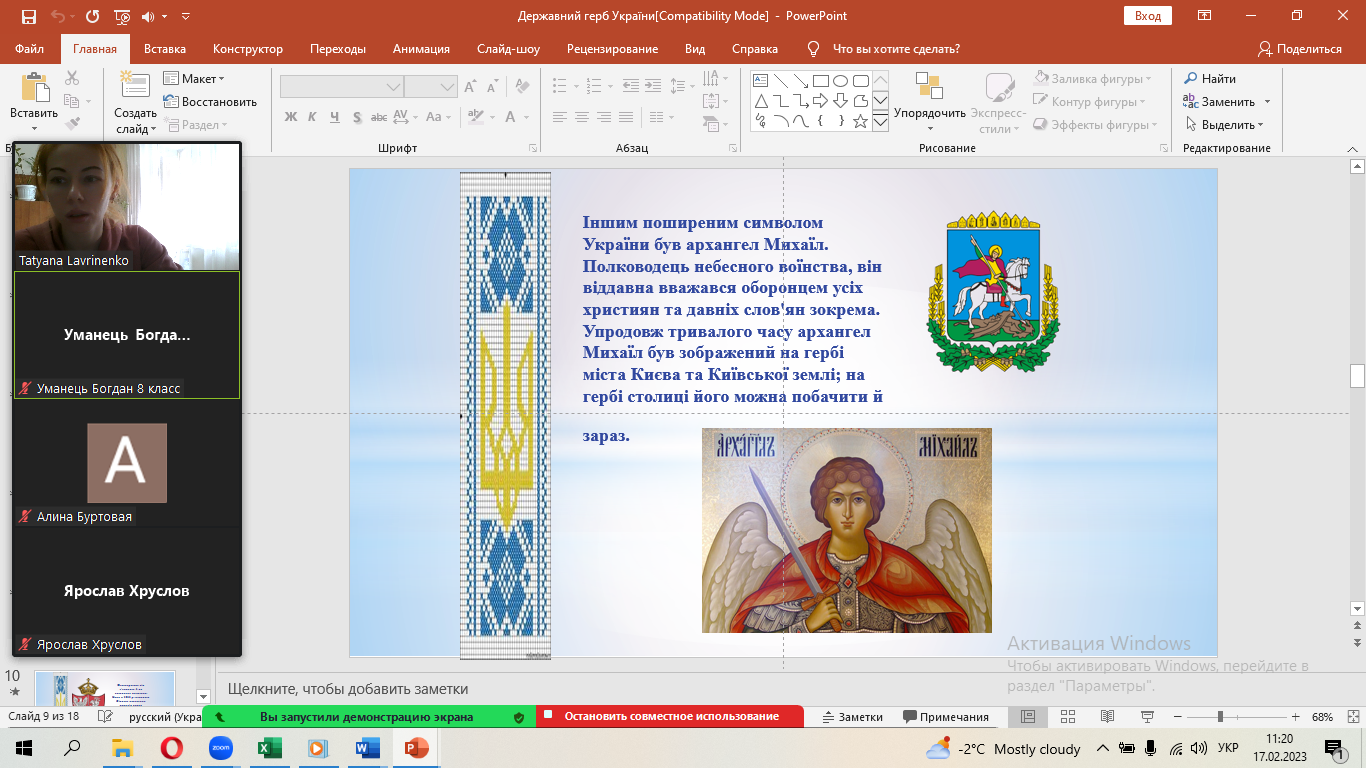Toggle Bold (Ж) formatting
The height and width of the screenshot is (768, 1366).
pos(291,117)
